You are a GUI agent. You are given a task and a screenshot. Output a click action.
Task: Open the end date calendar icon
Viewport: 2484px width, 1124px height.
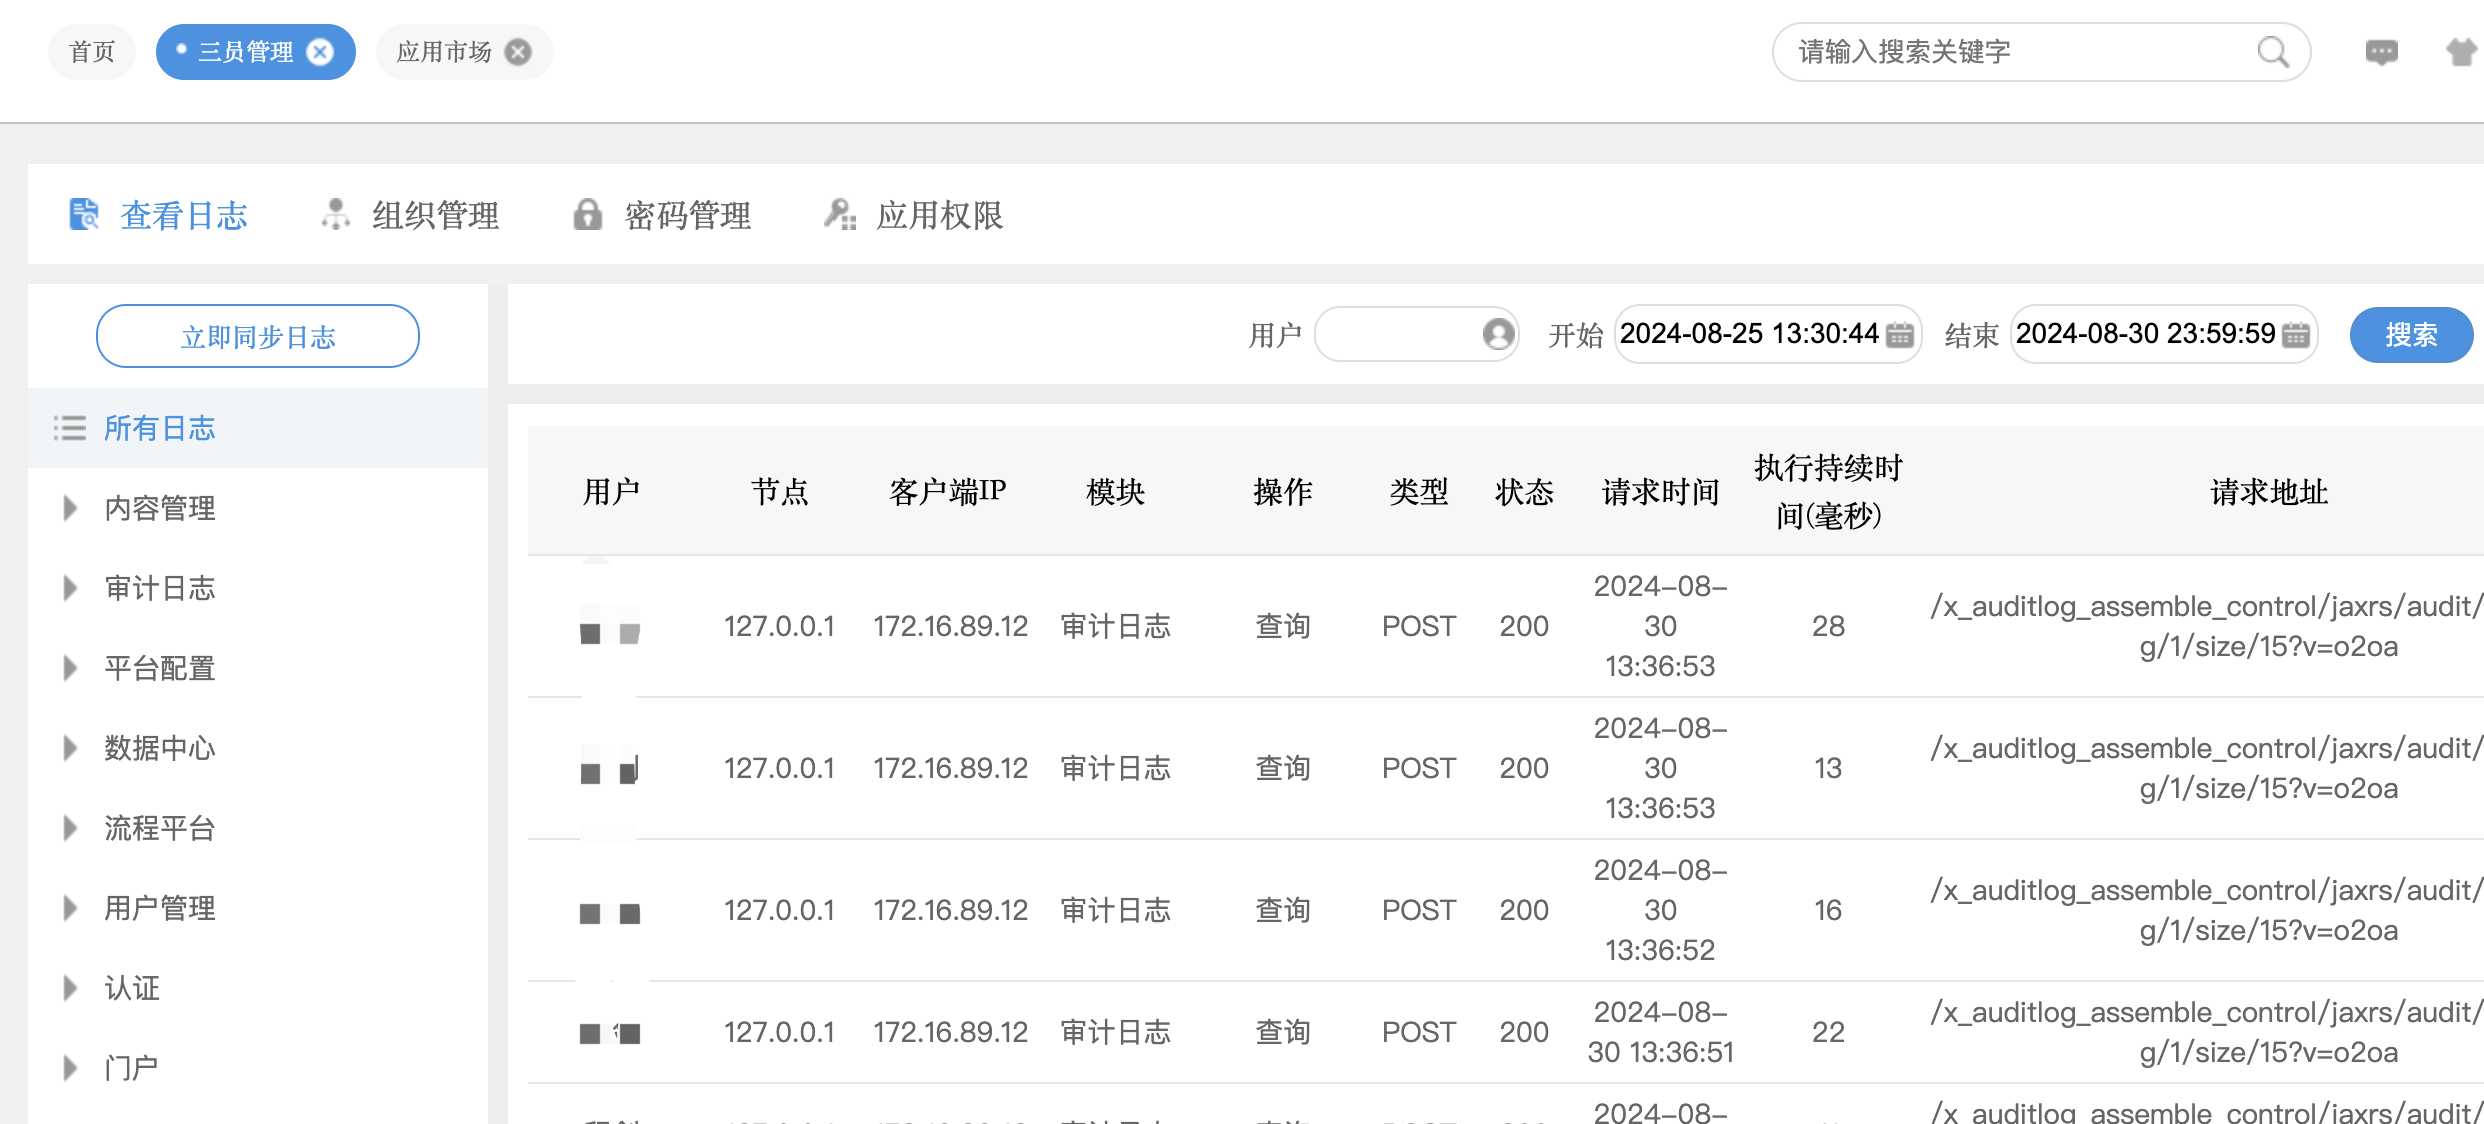[2296, 335]
